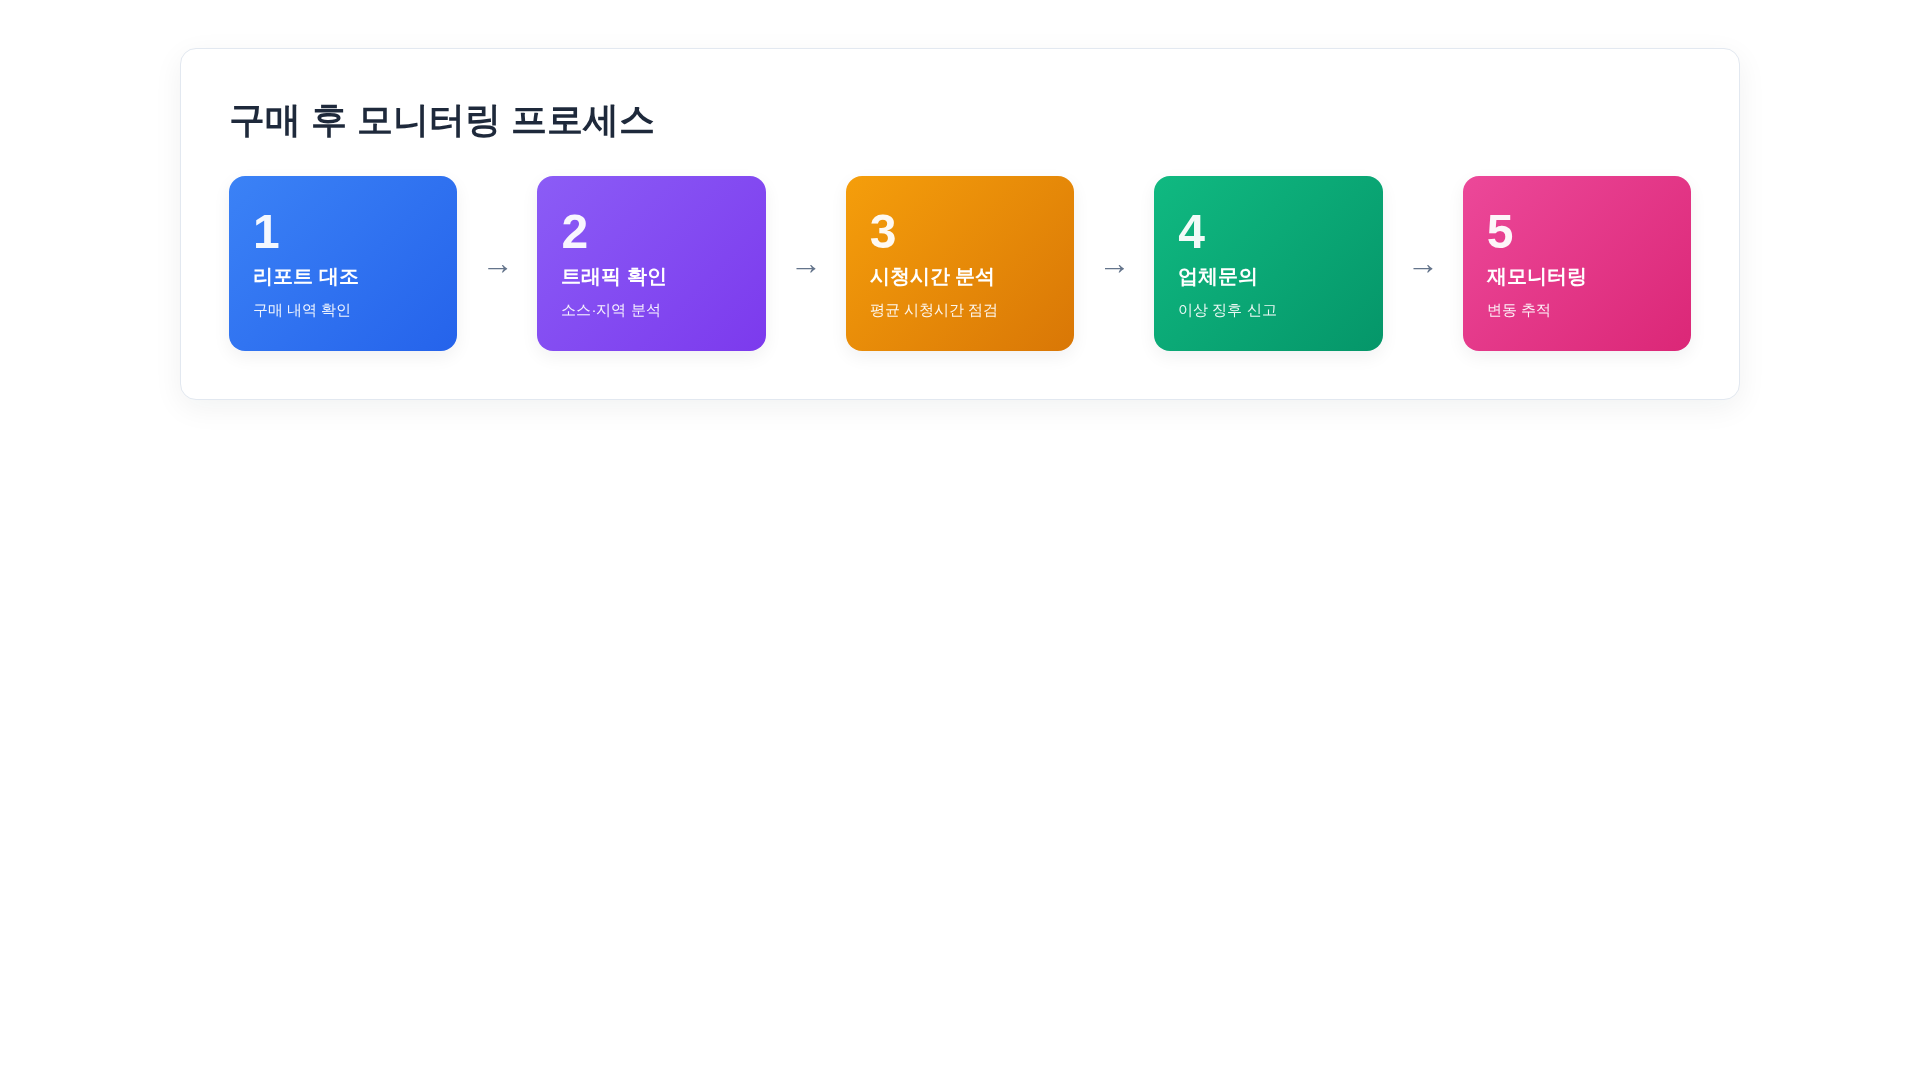Image resolution: width=1920 pixels, height=1080 pixels.
Task: Click the number 5 on the pink card
Action: (1500, 231)
